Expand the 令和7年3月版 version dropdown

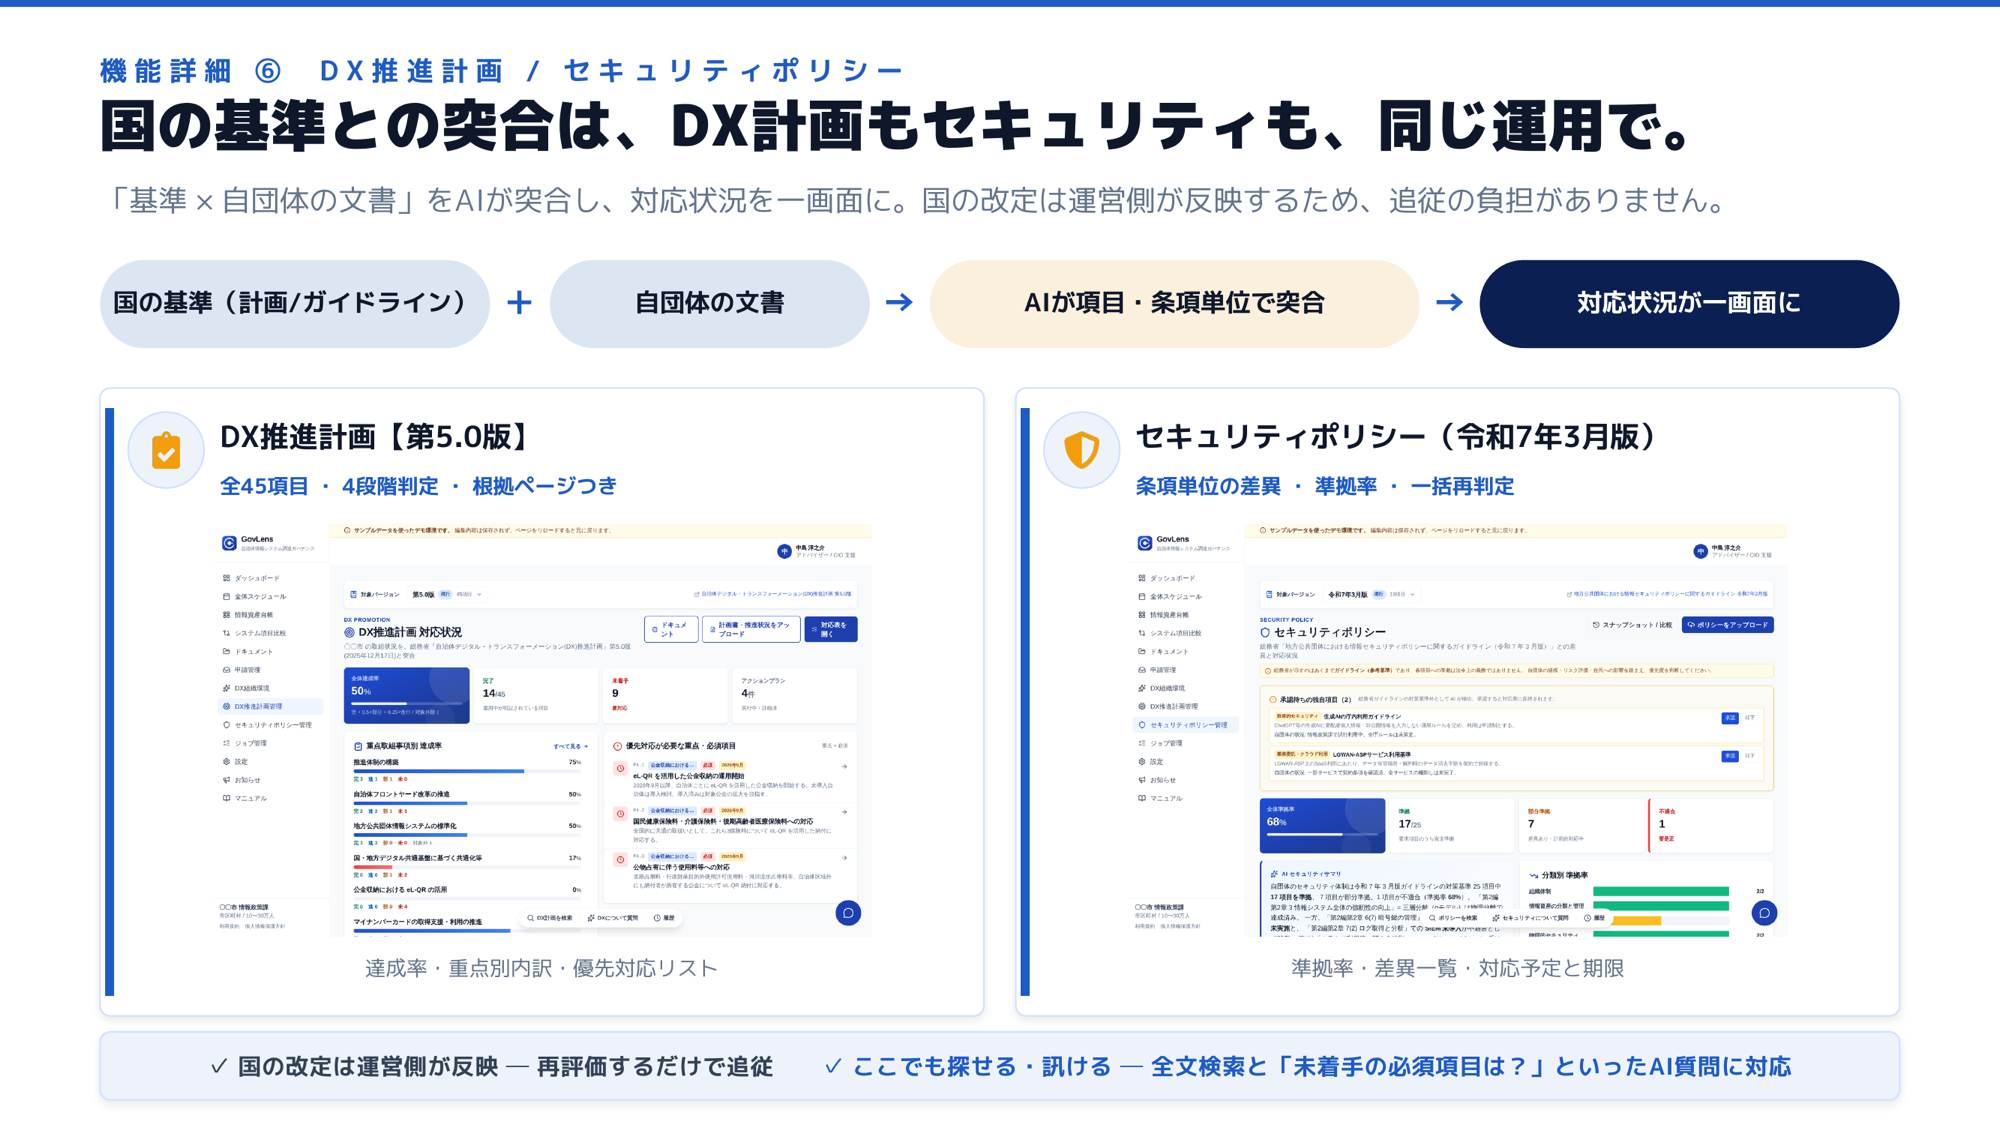click(x=1370, y=594)
